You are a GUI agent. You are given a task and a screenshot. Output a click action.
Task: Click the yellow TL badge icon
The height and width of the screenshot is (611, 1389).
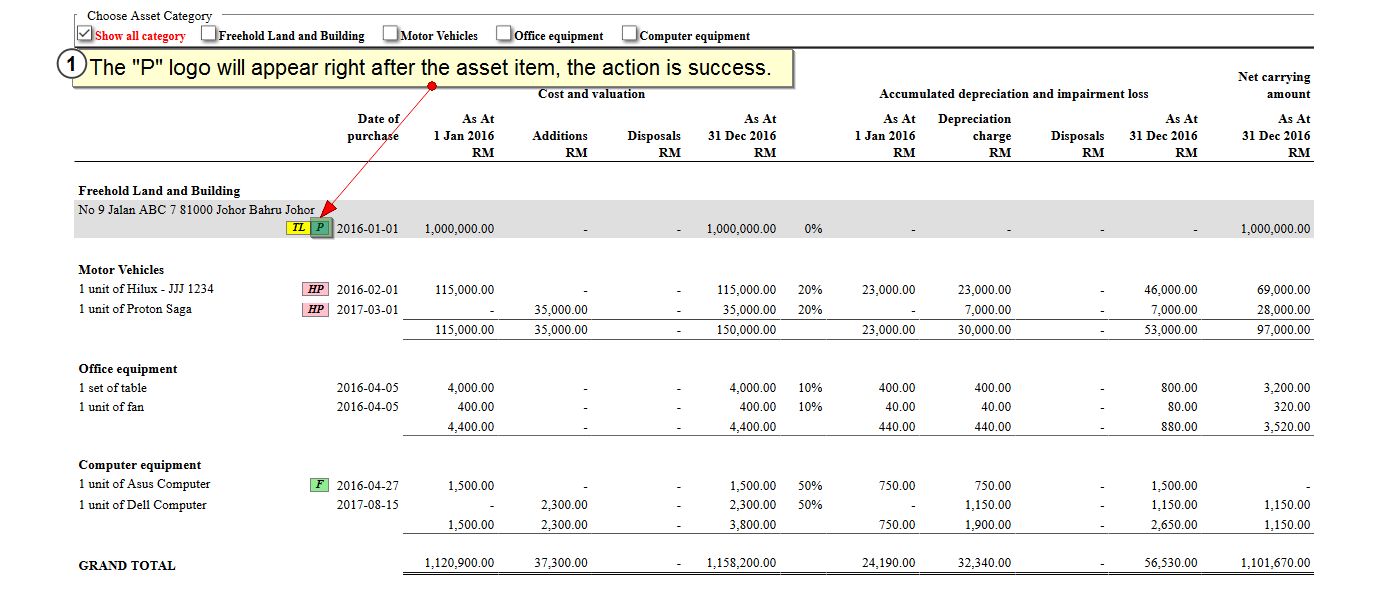(x=298, y=228)
